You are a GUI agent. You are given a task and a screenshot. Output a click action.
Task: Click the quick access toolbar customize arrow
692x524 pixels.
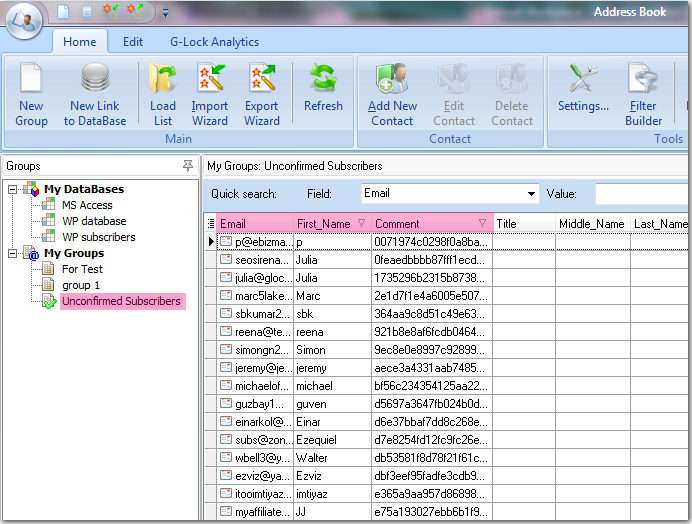(165, 13)
